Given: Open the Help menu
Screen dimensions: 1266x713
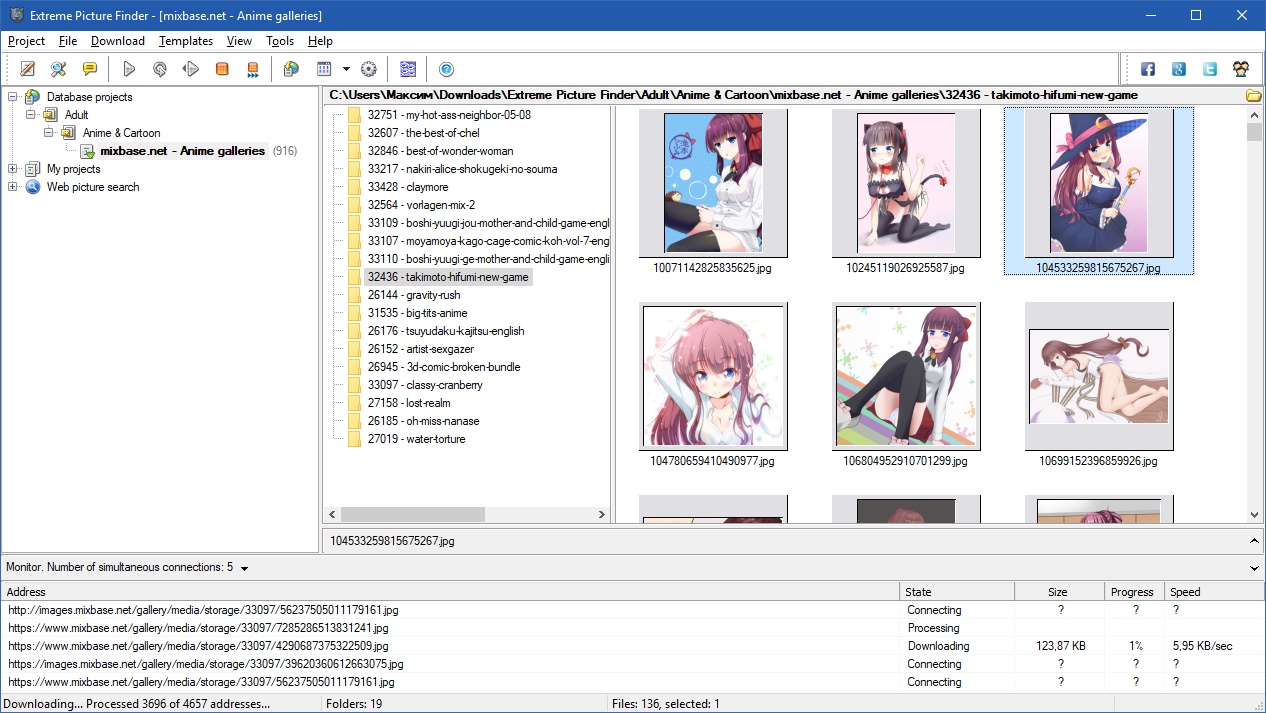Looking at the screenshot, I should point(320,41).
